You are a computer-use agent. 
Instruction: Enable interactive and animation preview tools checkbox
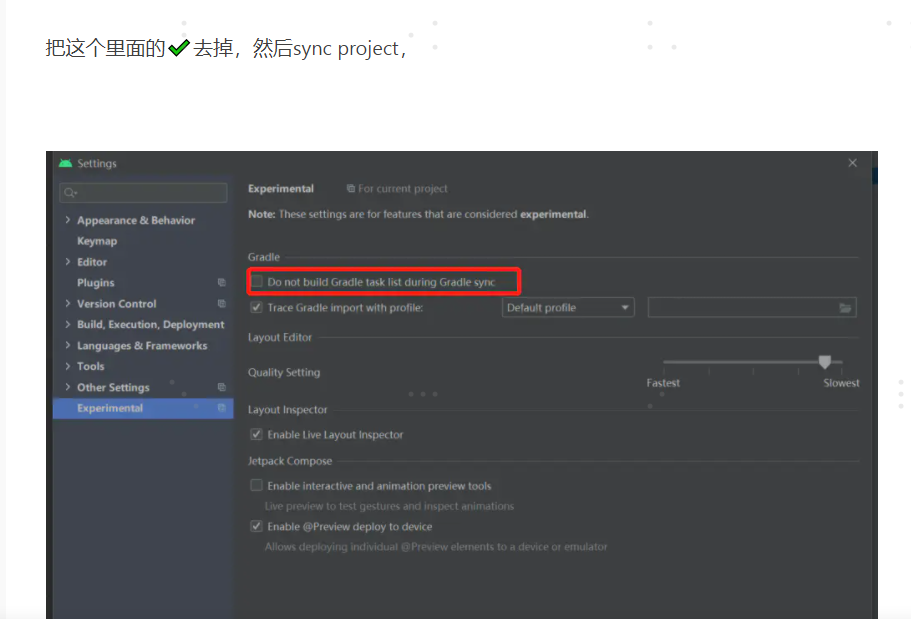tap(256, 485)
